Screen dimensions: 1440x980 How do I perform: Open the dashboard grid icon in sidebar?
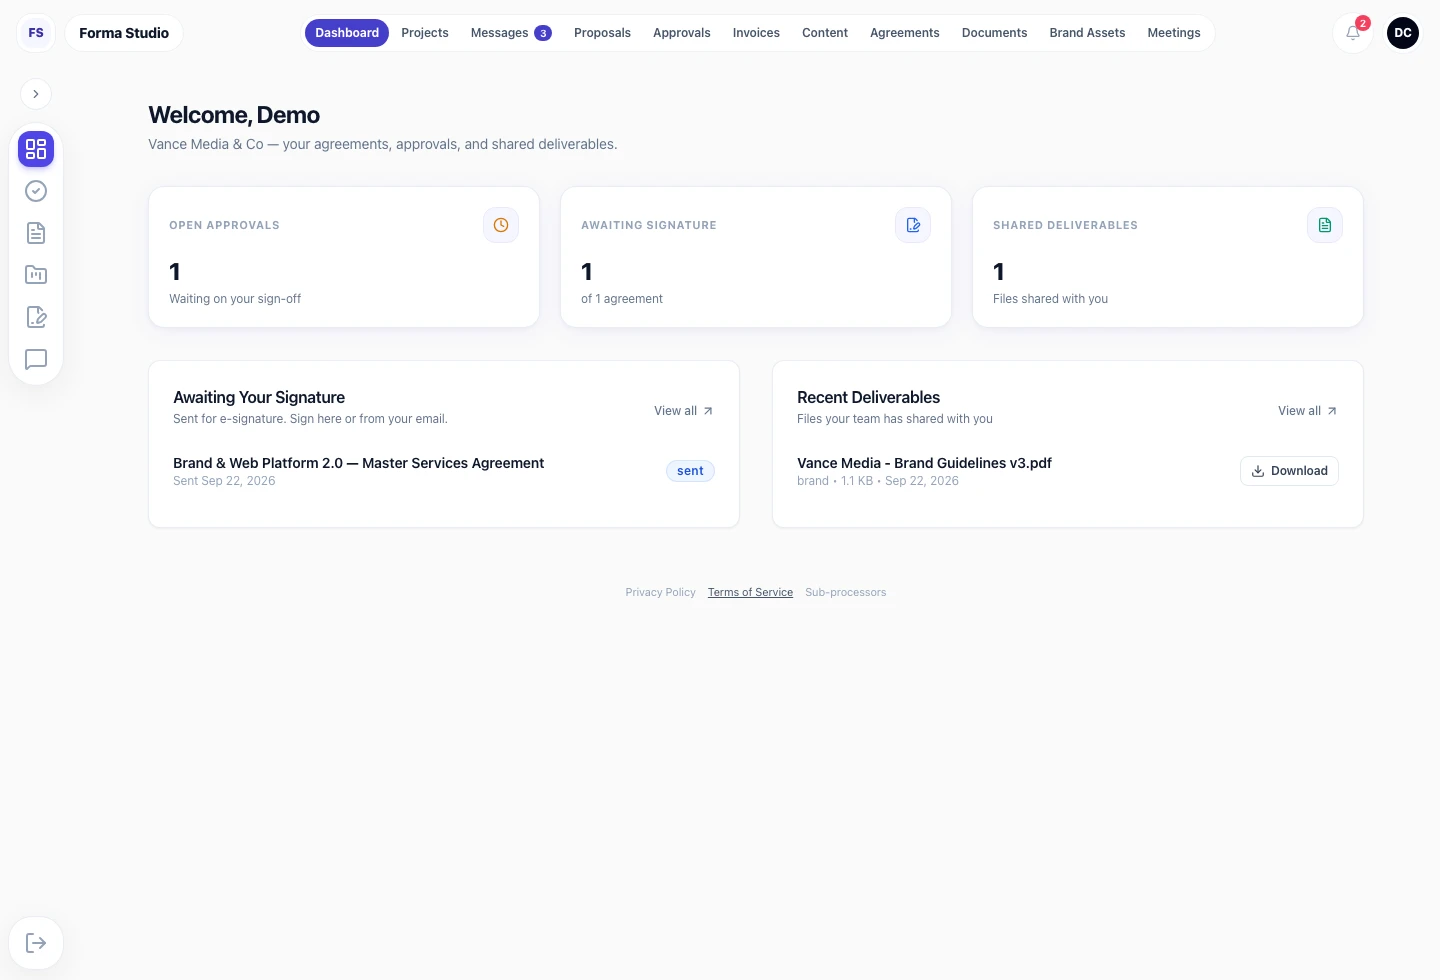(36, 149)
